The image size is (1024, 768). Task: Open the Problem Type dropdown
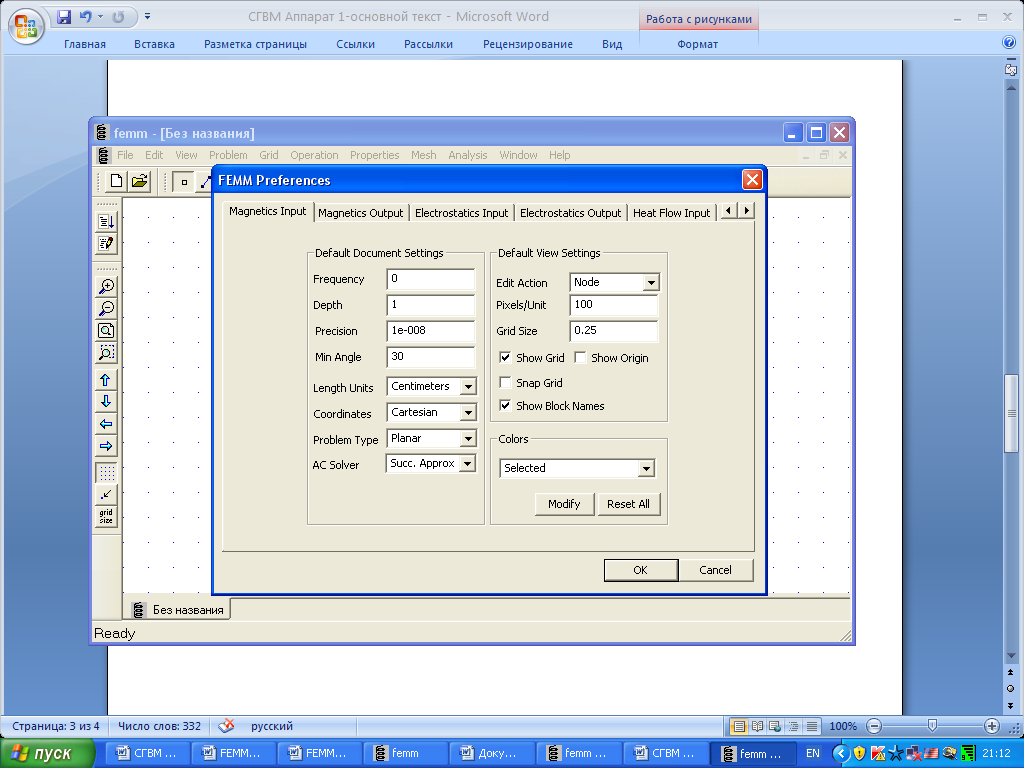pos(468,439)
